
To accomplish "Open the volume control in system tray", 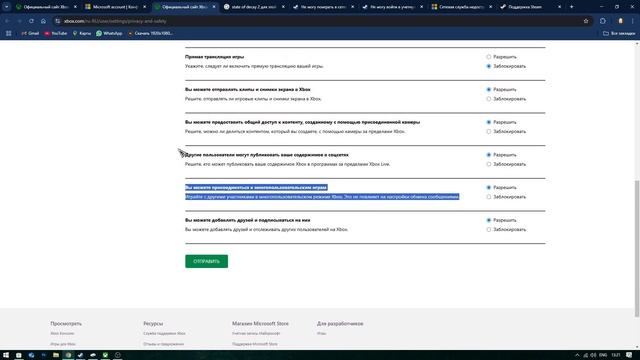I will [593, 355].
